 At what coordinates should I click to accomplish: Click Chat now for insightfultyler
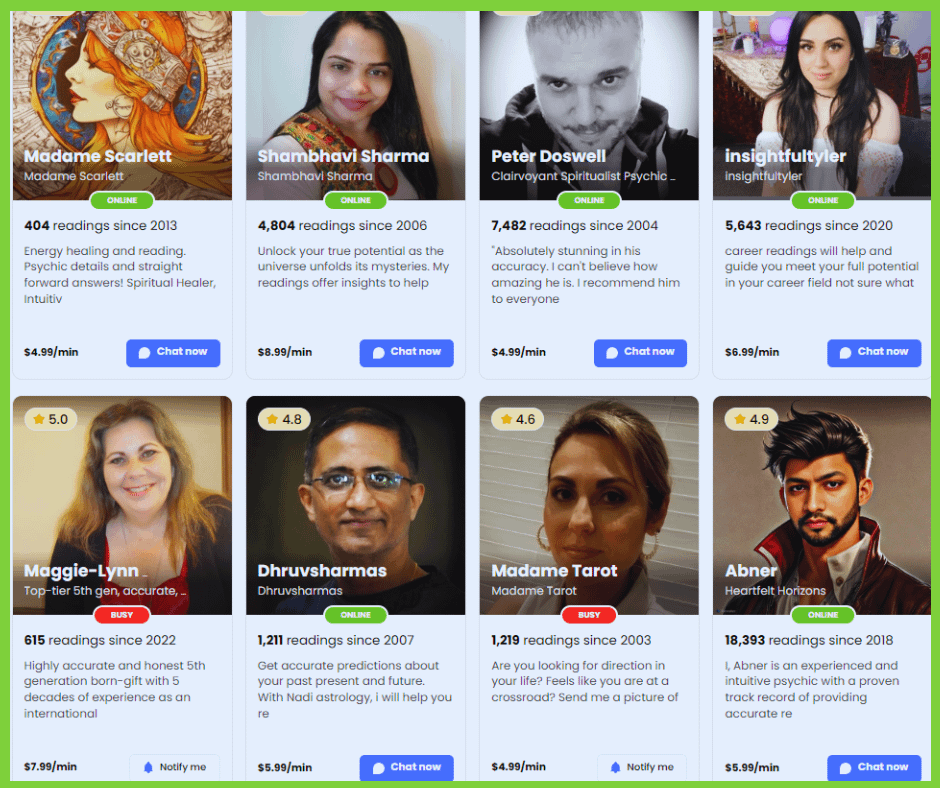pyautogui.click(x=874, y=353)
